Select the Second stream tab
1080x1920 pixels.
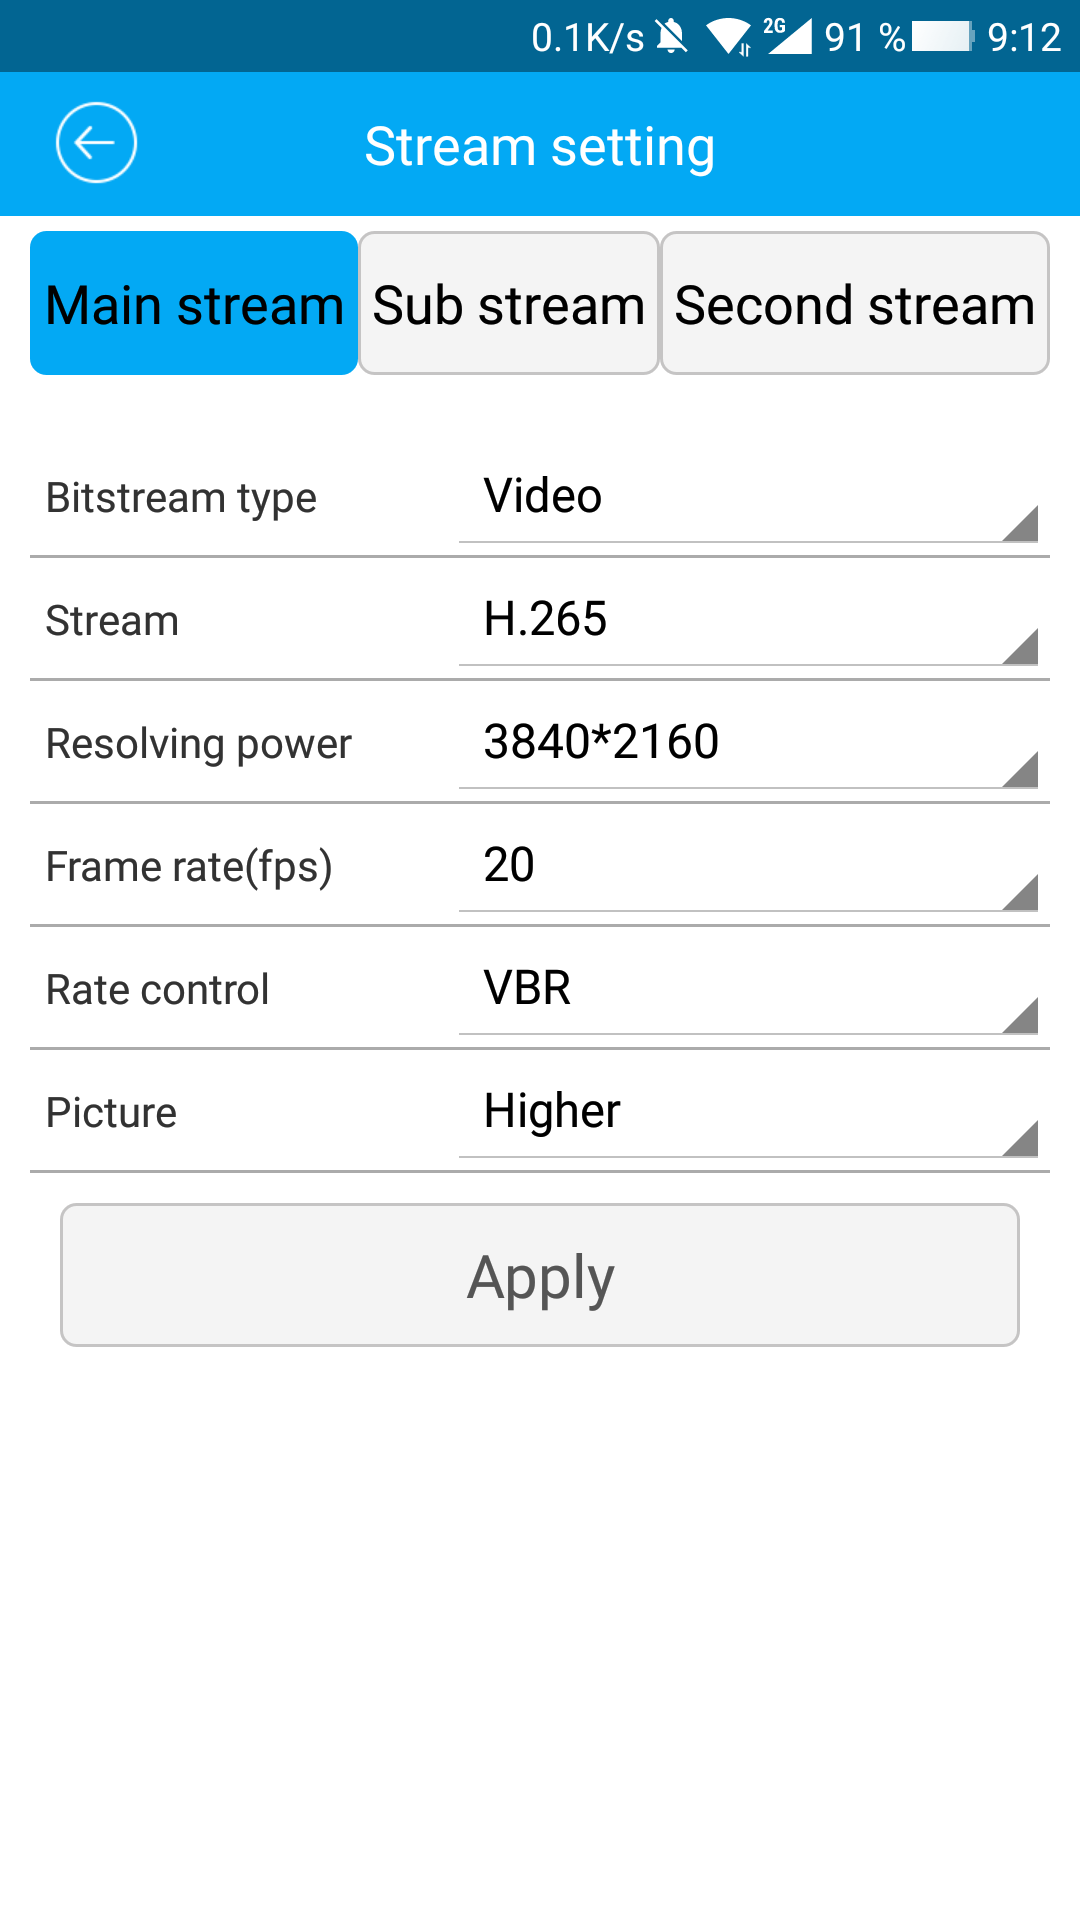(x=855, y=304)
